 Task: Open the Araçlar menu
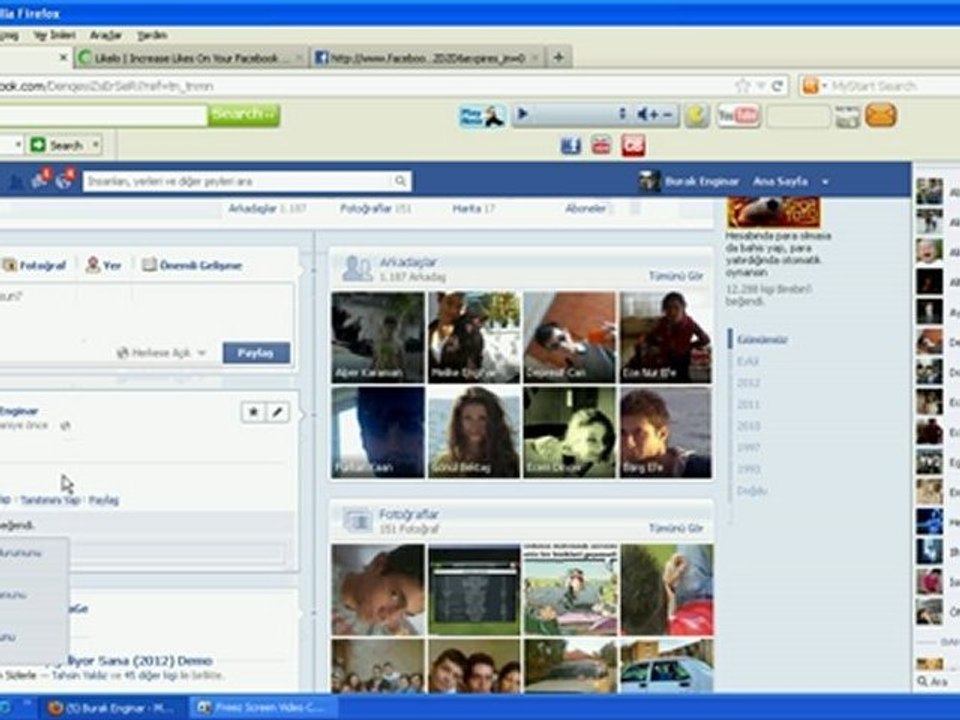point(105,36)
